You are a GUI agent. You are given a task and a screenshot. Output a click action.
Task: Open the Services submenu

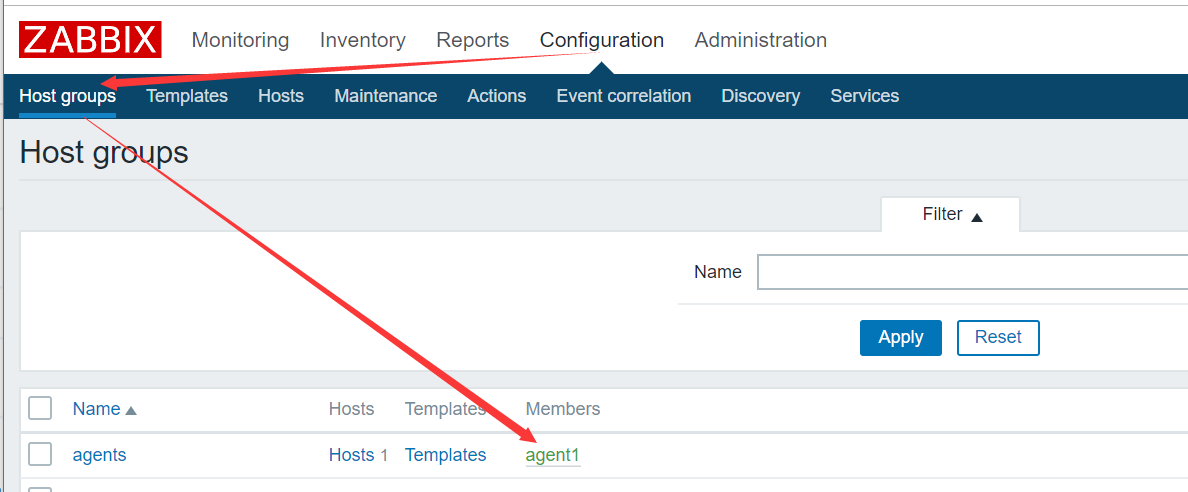pos(864,96)
